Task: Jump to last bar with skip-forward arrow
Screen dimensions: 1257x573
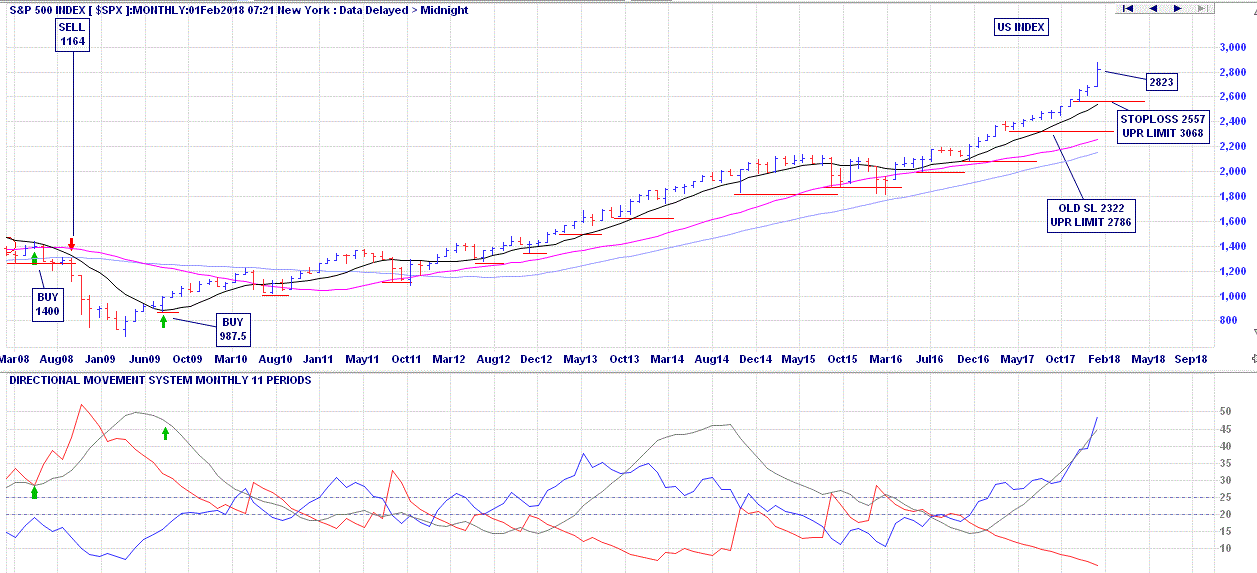Action: (x=1202, y=9)
